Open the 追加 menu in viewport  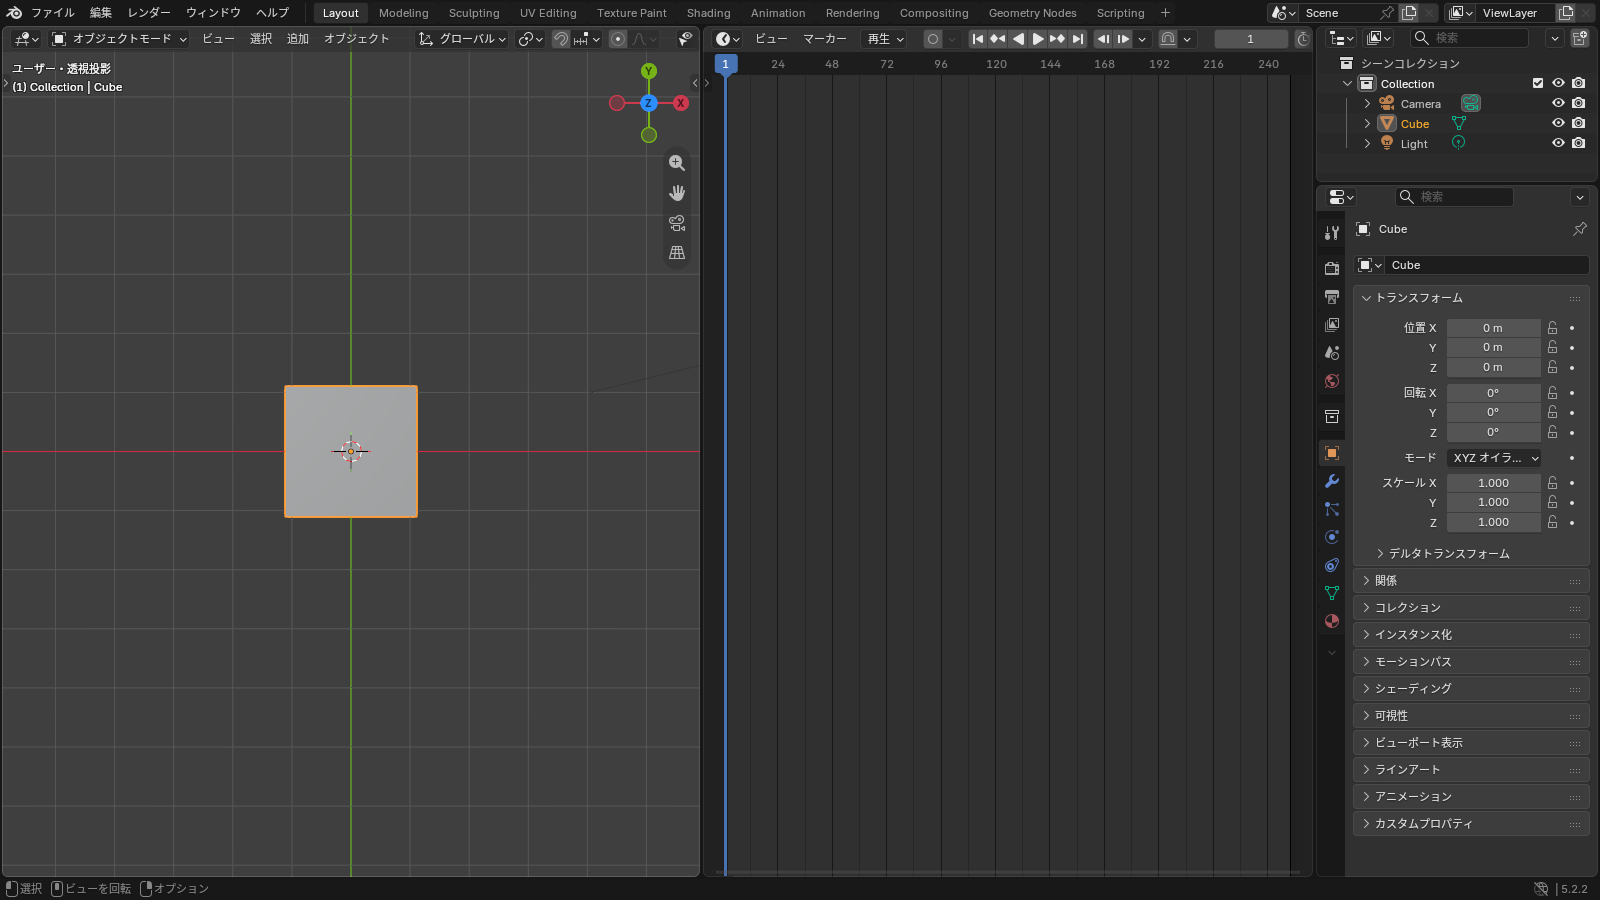click(x=298, y=39)
